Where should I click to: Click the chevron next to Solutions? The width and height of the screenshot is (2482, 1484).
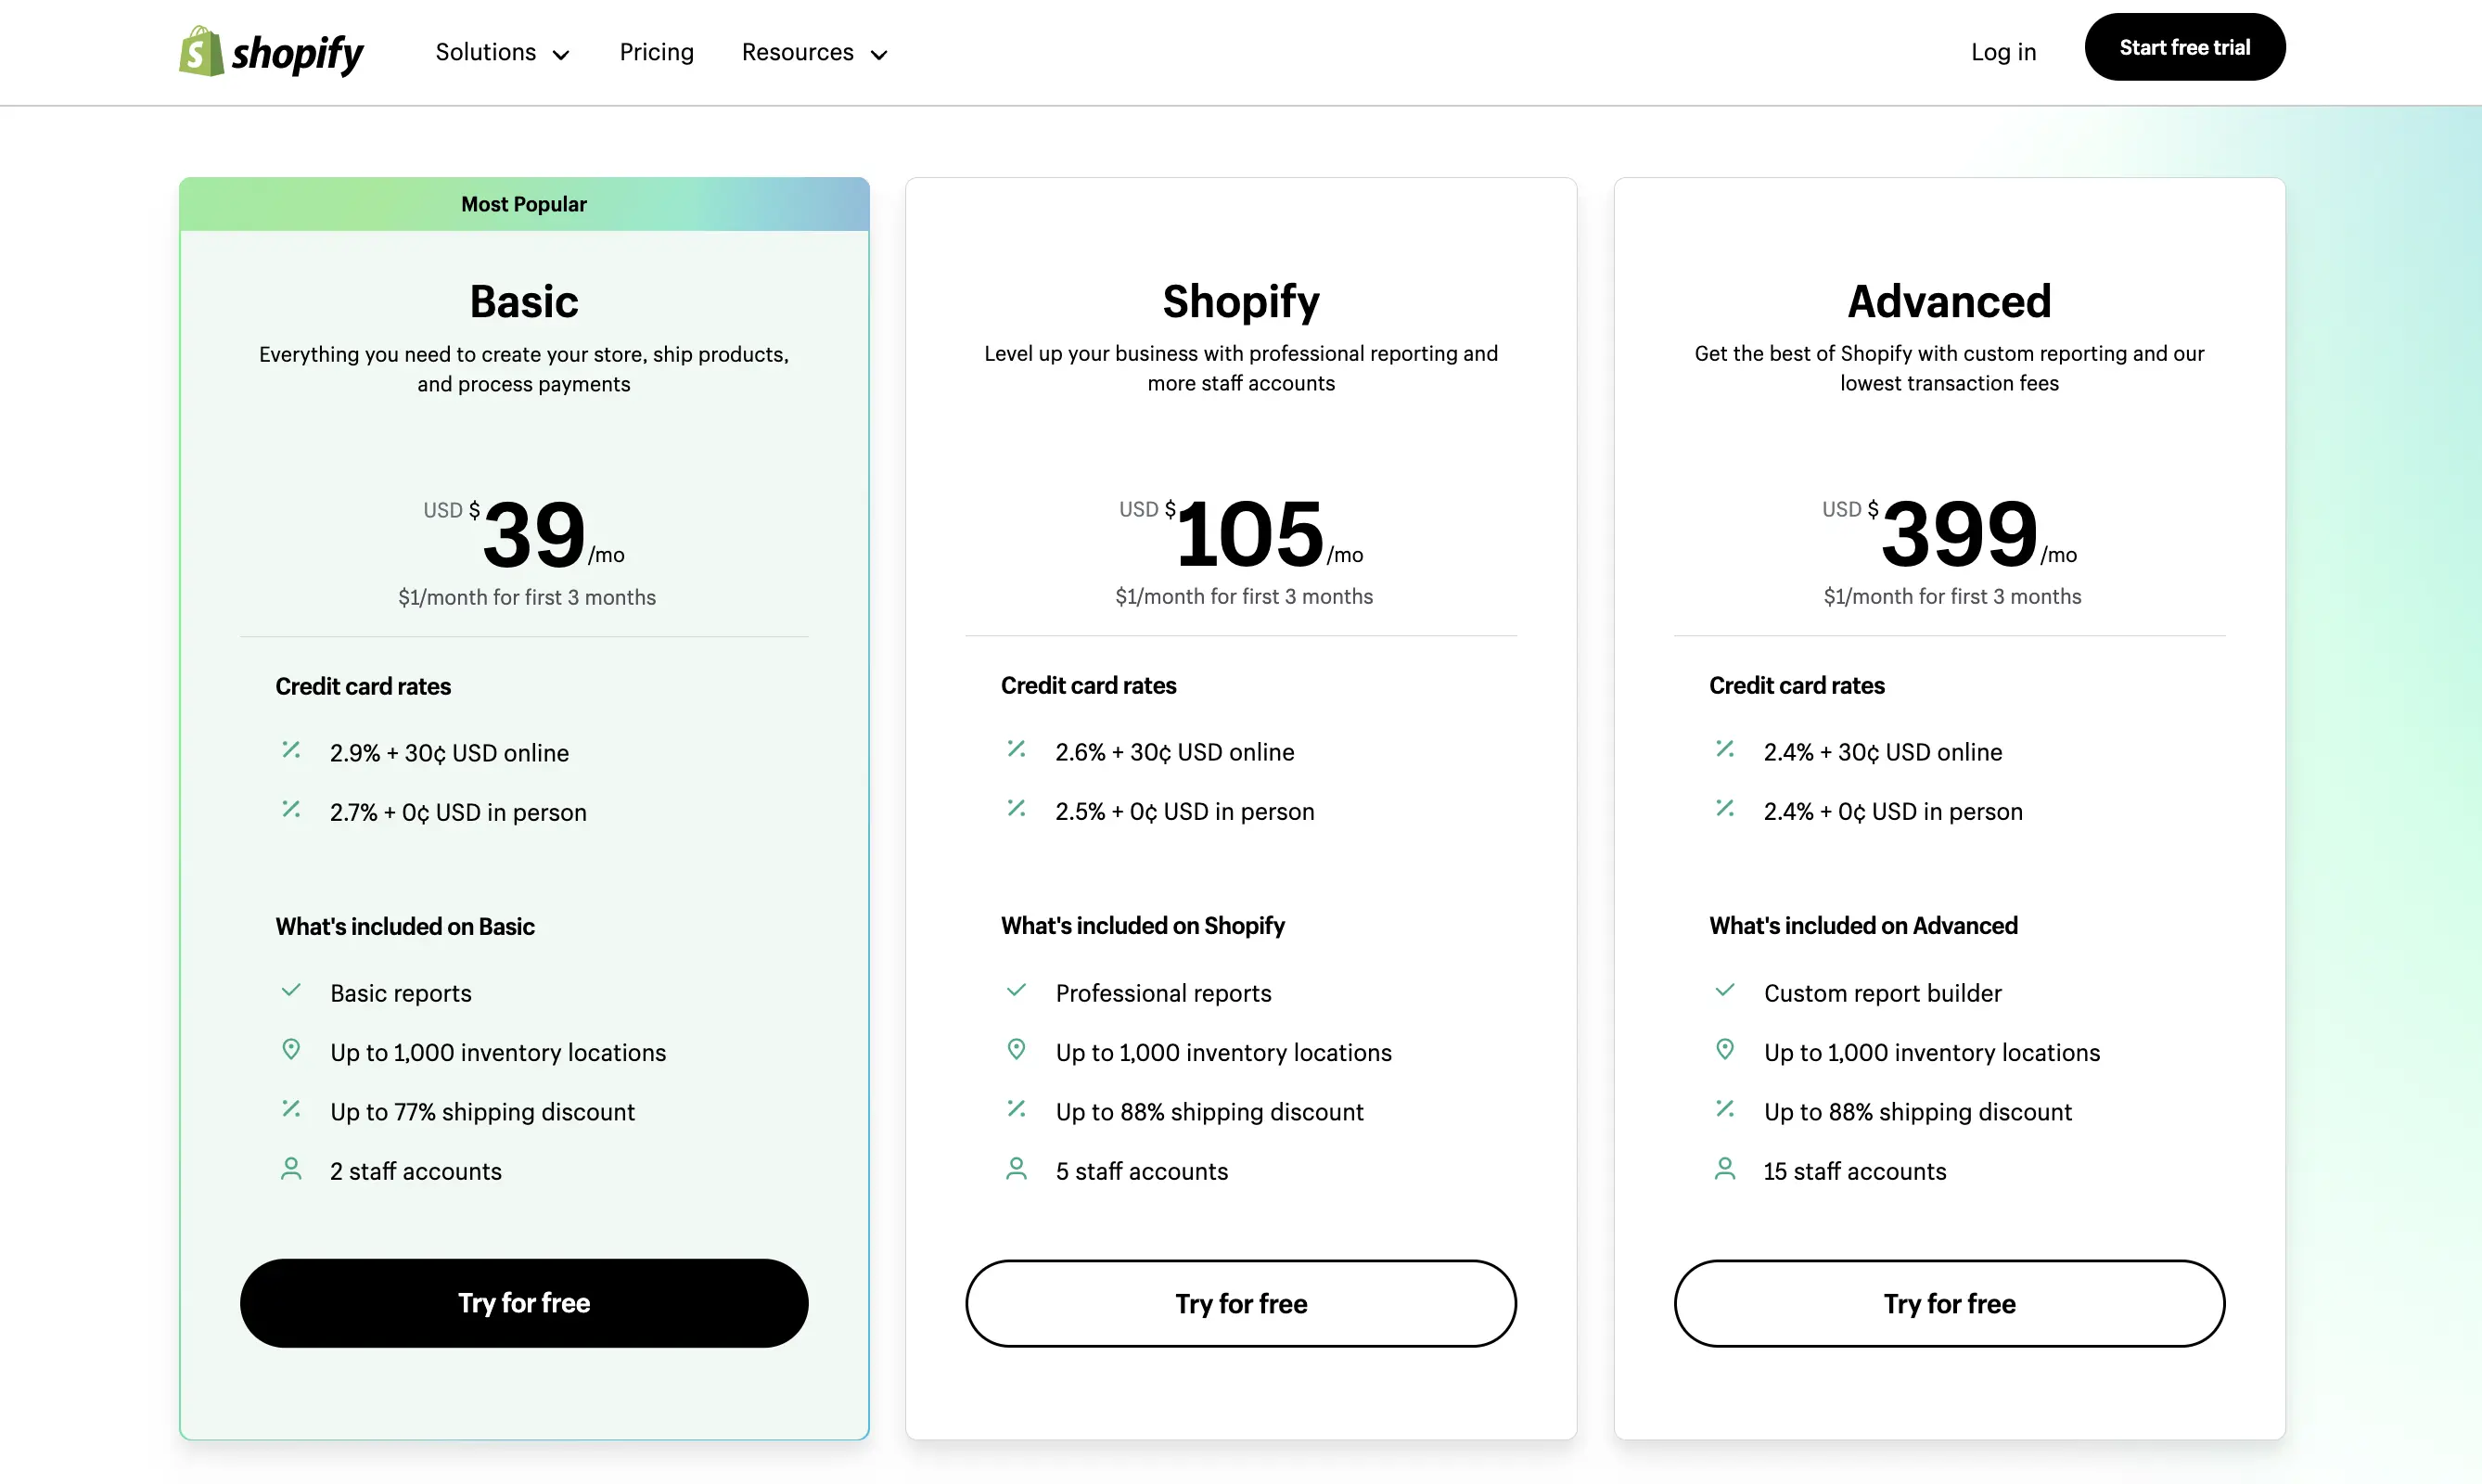pos(562,55)
